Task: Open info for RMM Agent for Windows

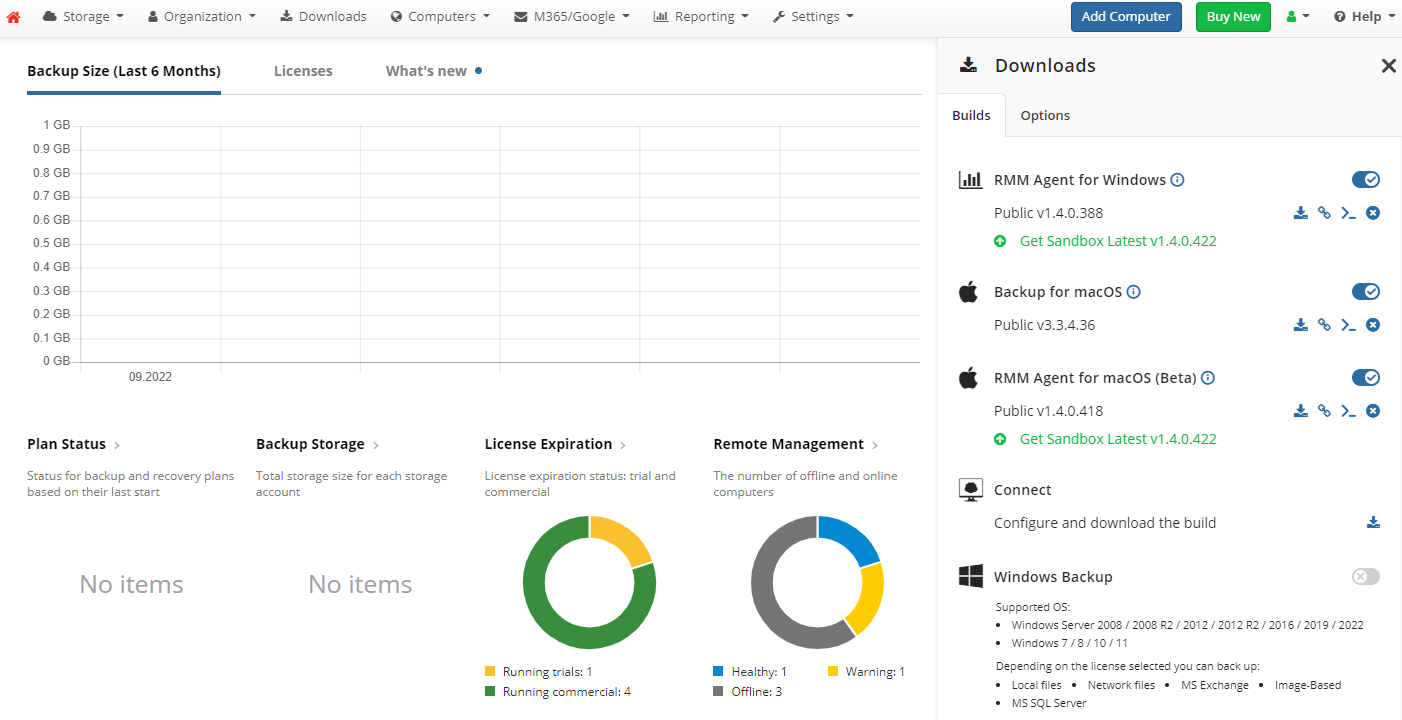Action: coord(1177,180)
